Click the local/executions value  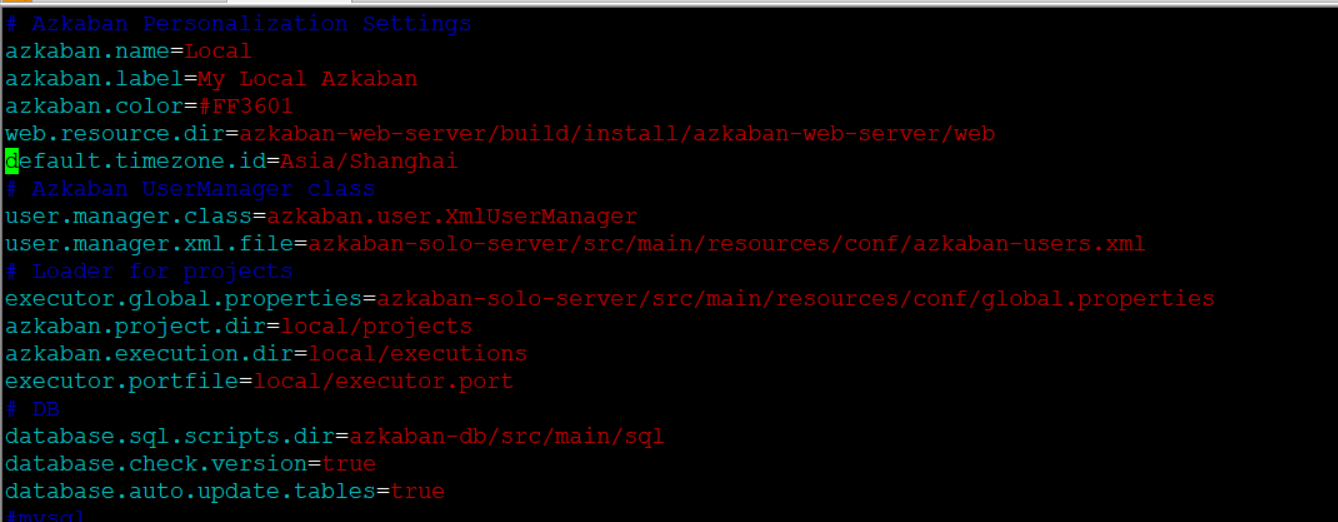(x=417, y=354)
